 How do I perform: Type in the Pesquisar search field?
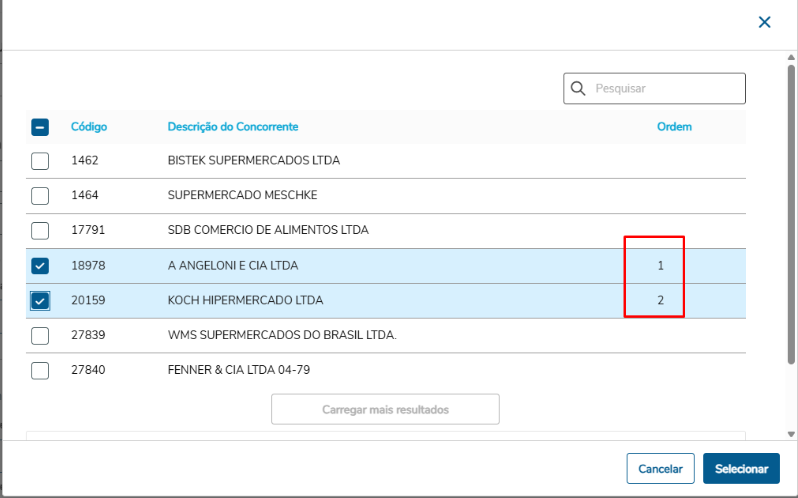[x=665, y=89]
